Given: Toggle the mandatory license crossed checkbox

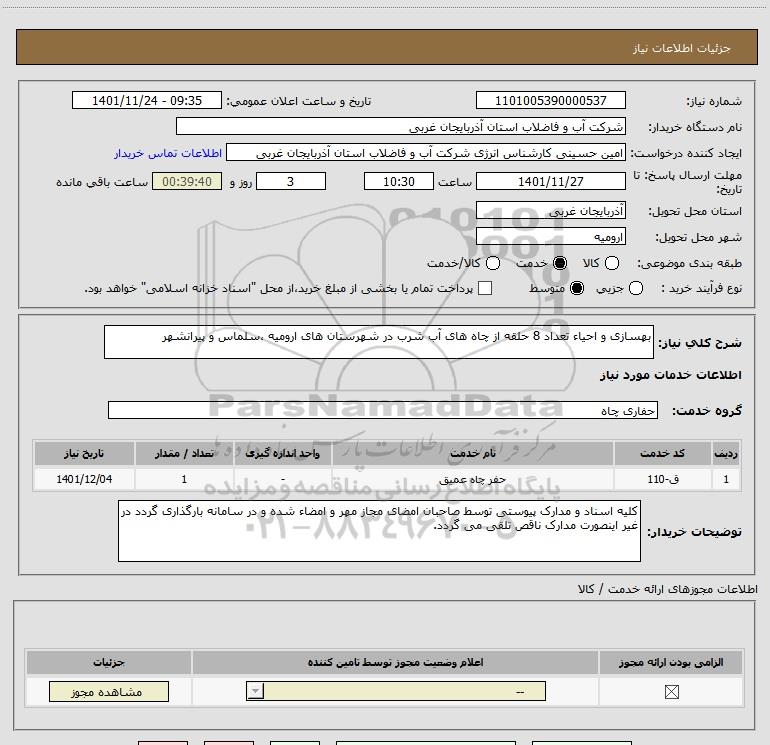Looking at the screenshot, I should click(671, 692).
